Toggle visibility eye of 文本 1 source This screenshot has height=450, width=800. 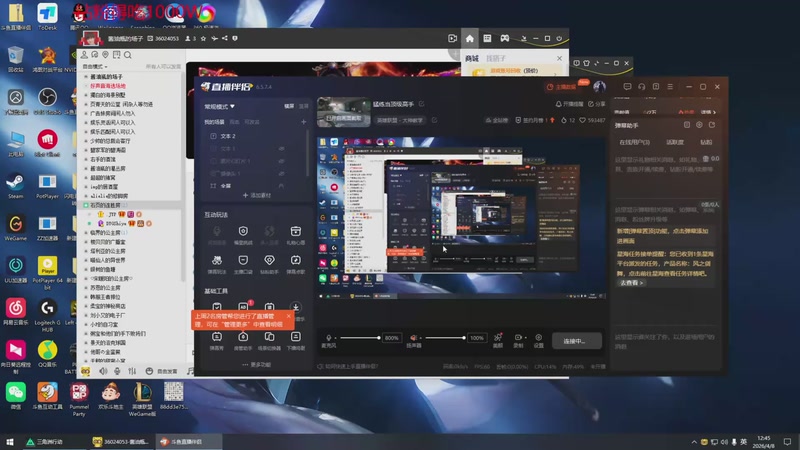pyautogui.click(x=281, y=148)
